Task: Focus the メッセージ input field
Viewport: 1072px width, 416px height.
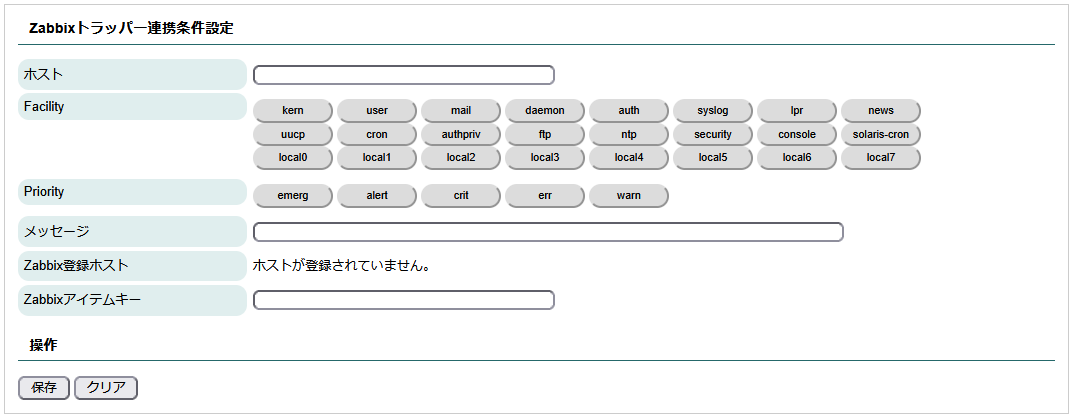Action: 548,232
